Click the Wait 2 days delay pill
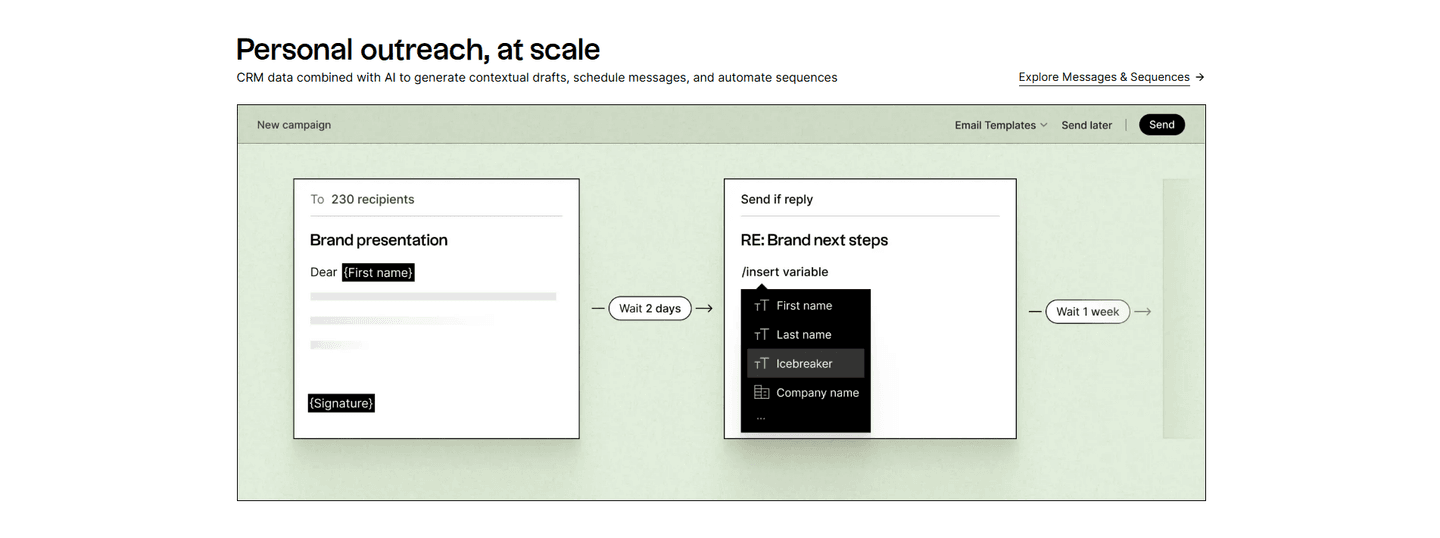Viewport: 1440px width, 538px height. click(x=650, y=308)
